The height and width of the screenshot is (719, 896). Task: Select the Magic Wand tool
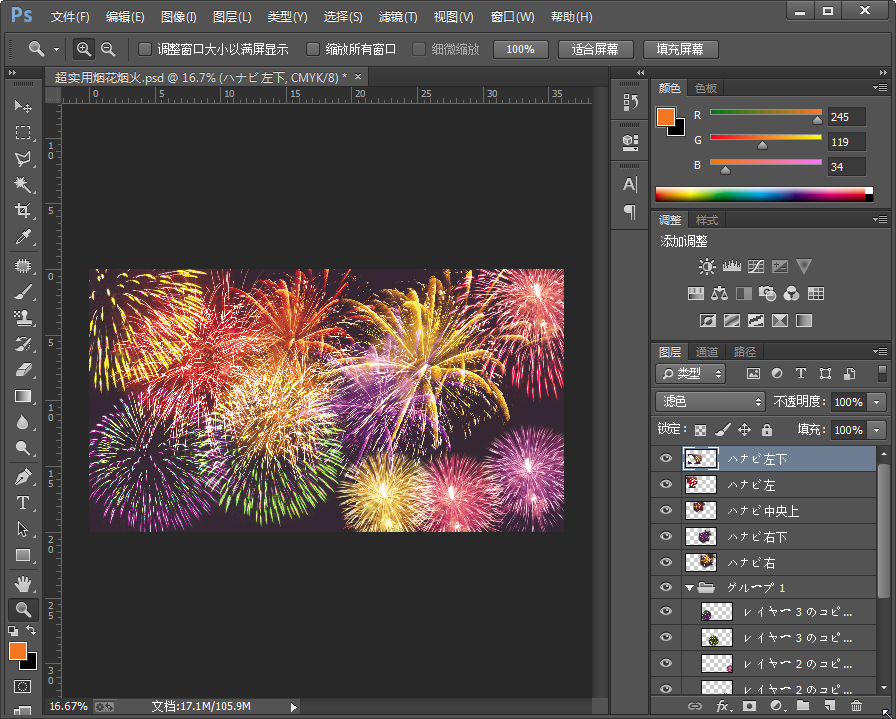[22, 185]
